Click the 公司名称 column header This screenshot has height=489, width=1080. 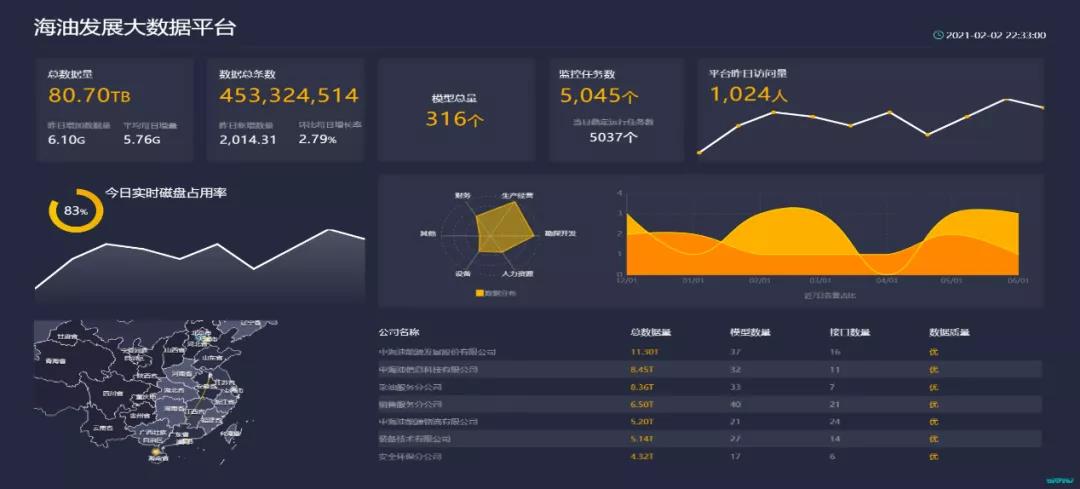pyautogui.click(x=398, y=333)
